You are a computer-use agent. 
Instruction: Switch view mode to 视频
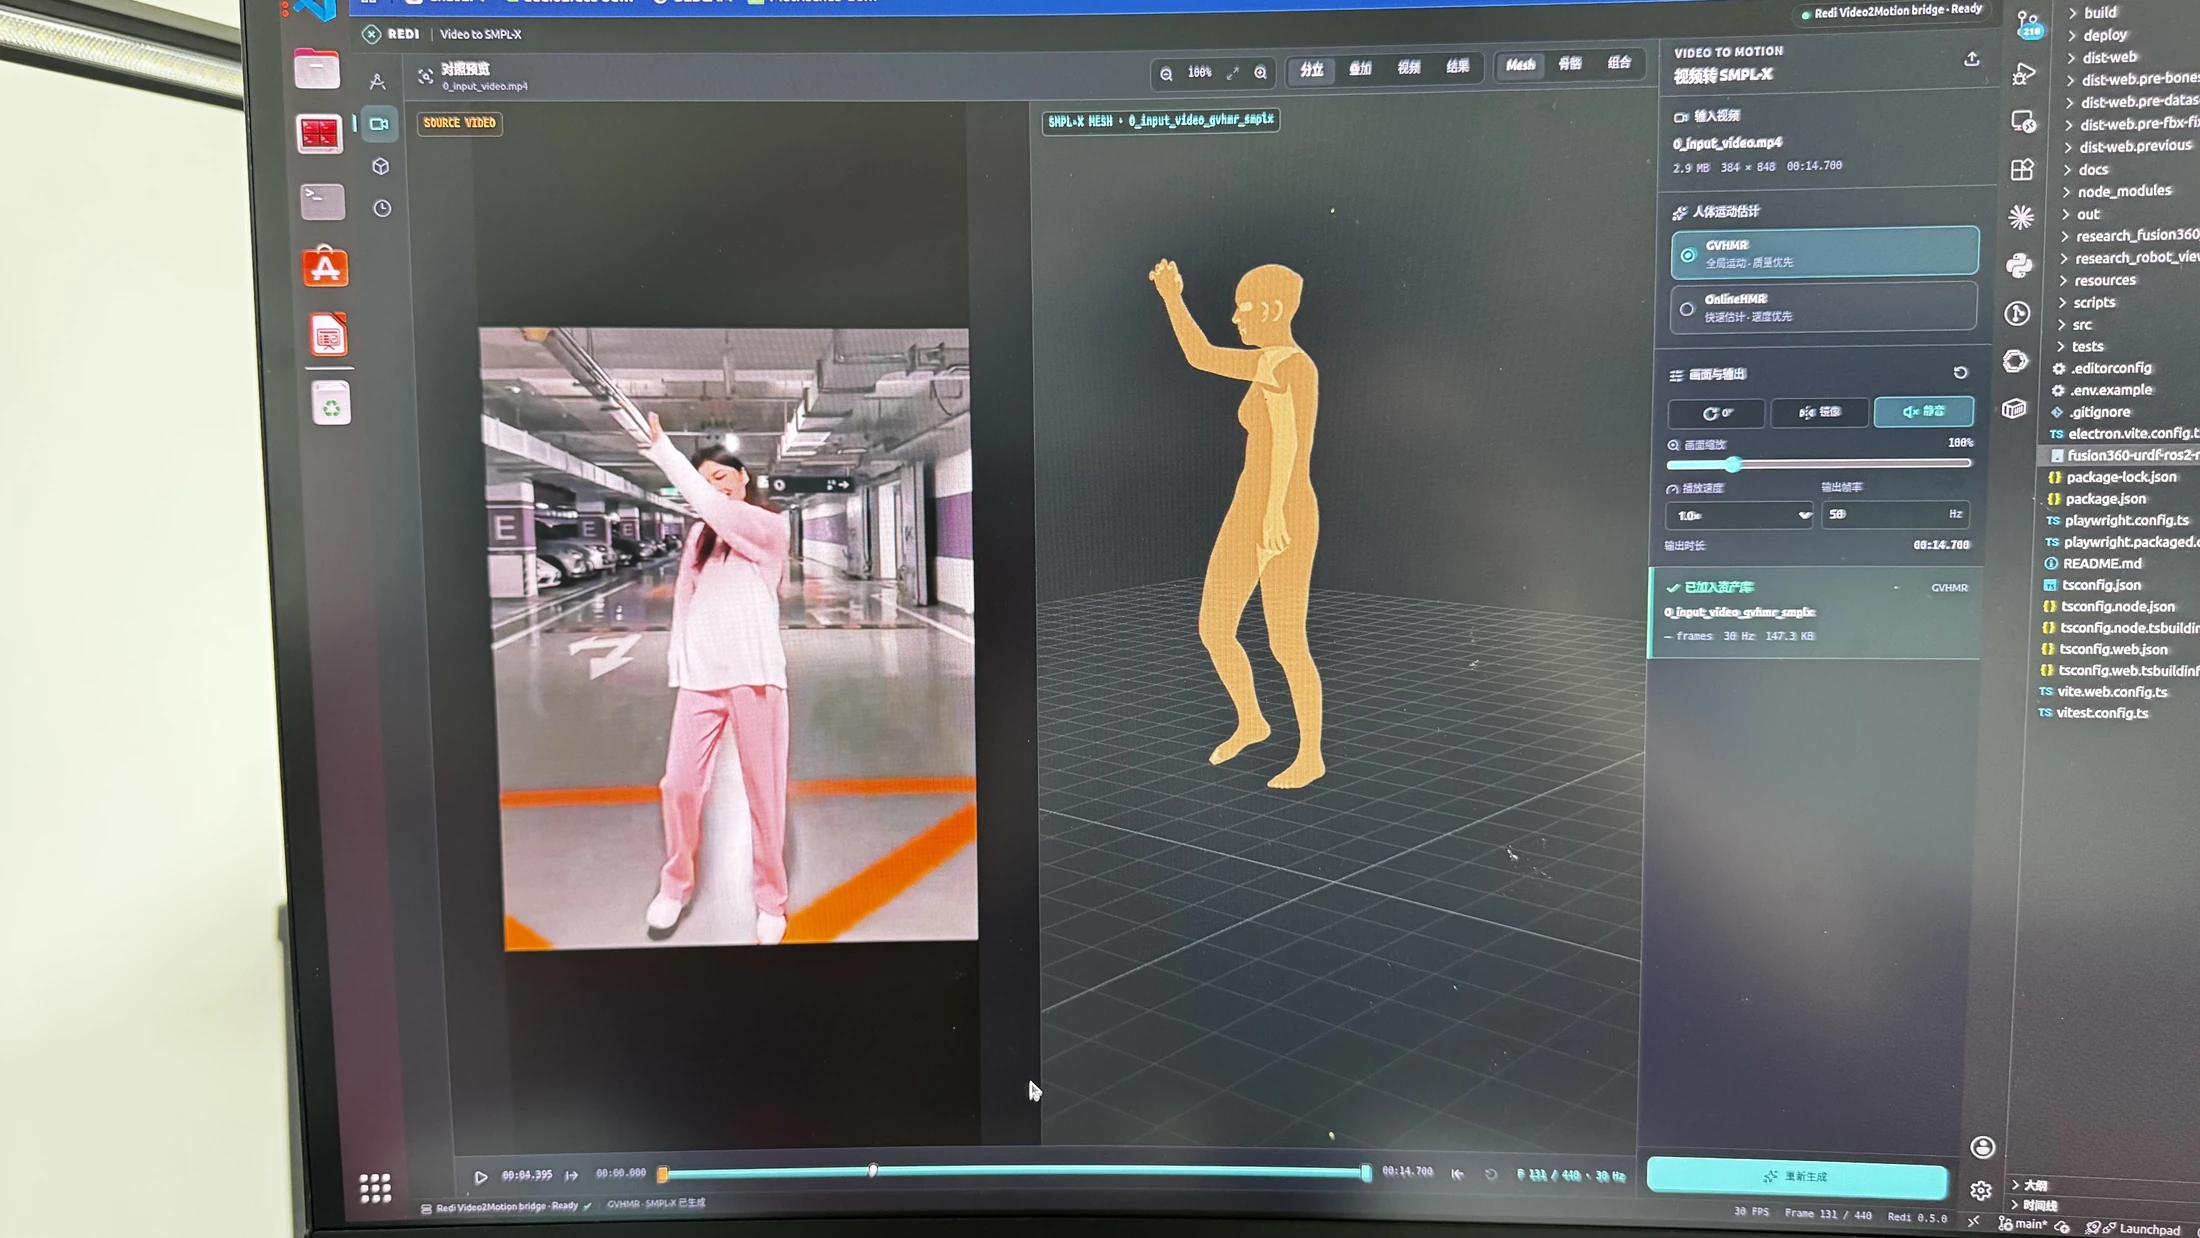click(x=1409, y=68)
